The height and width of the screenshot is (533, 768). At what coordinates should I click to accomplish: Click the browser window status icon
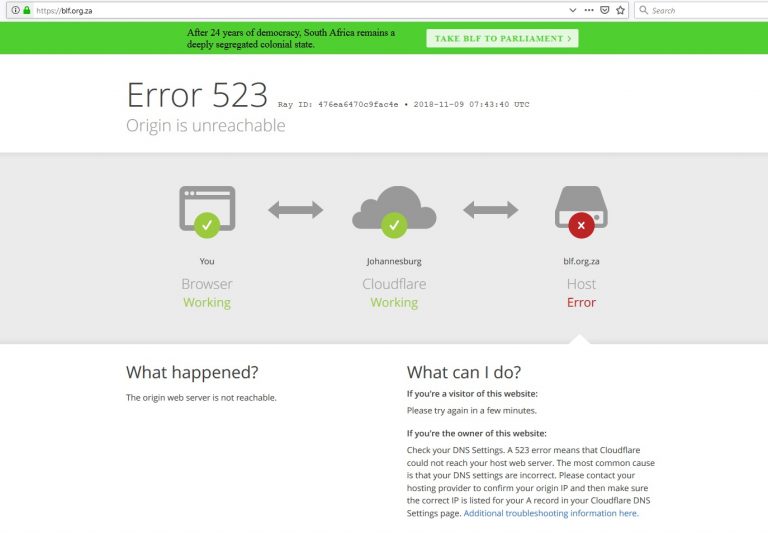click(207, 211)
